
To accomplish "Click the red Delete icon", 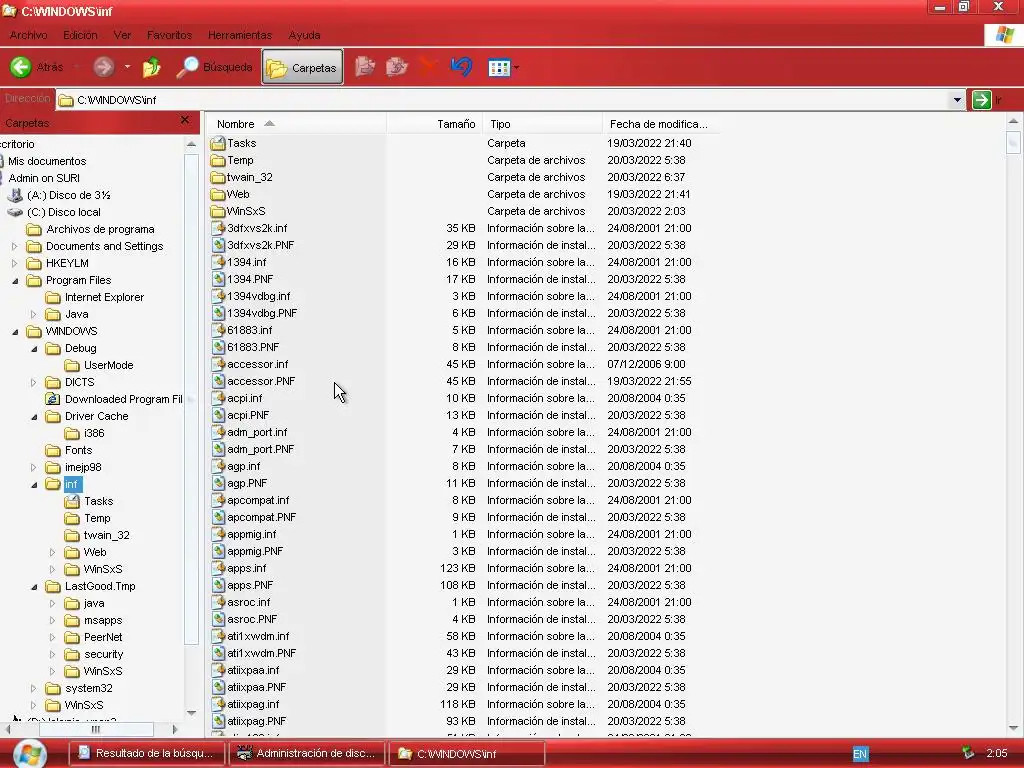I will click(429, 67).
